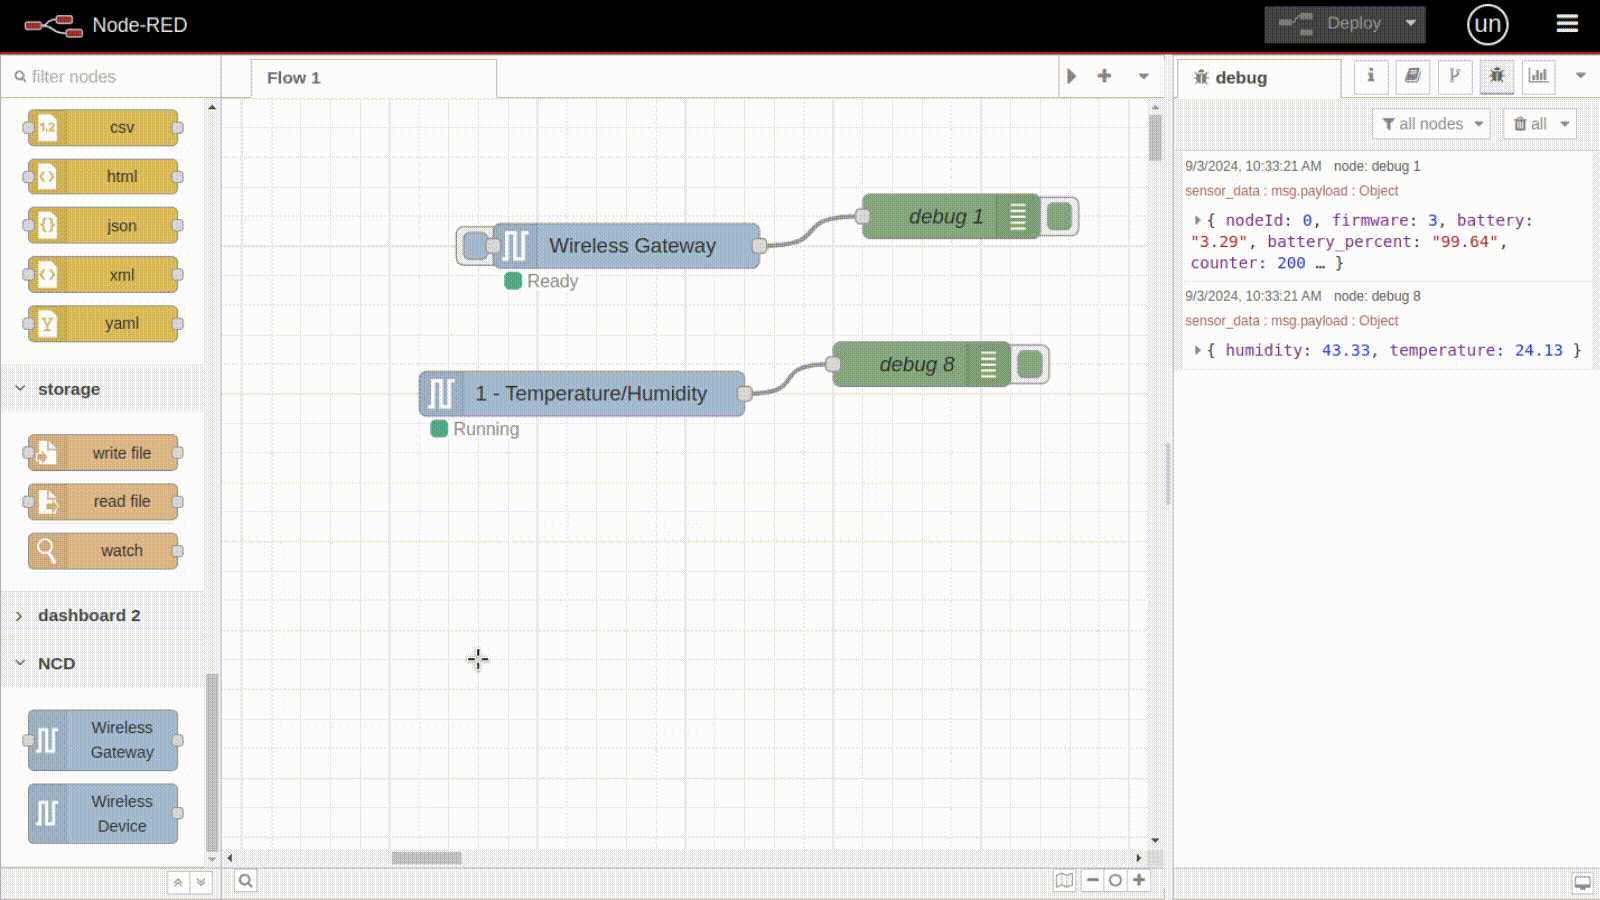
Task: Click the user profile icon
Action: 1487,24
